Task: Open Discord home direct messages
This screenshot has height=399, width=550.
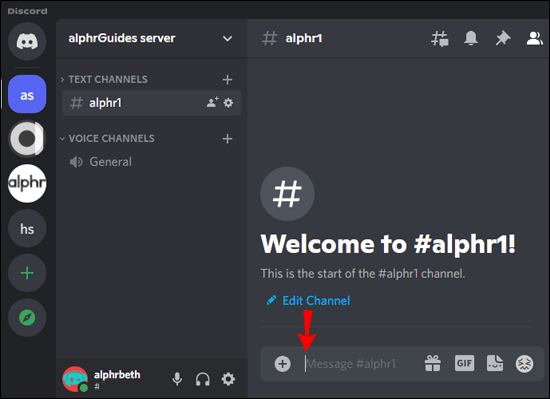Action: pos(27,42)
